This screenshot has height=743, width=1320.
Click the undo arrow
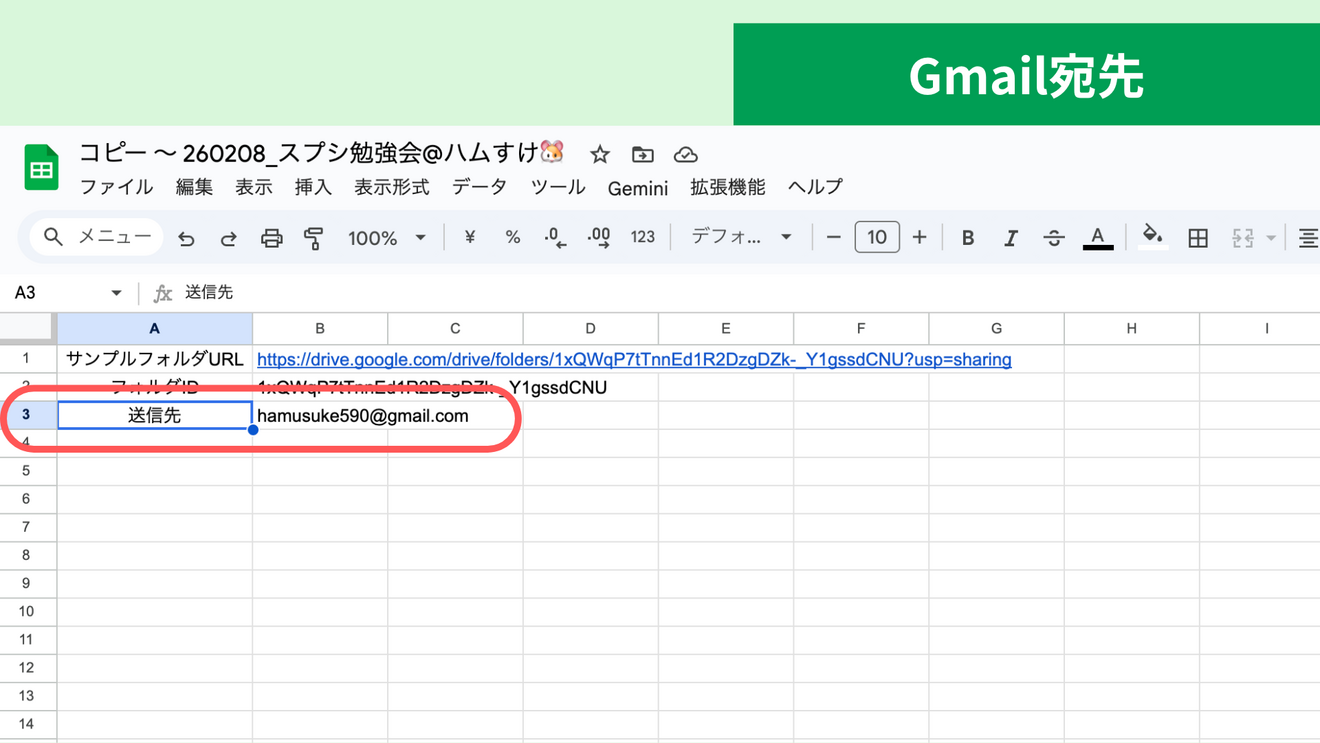(186, 238)
